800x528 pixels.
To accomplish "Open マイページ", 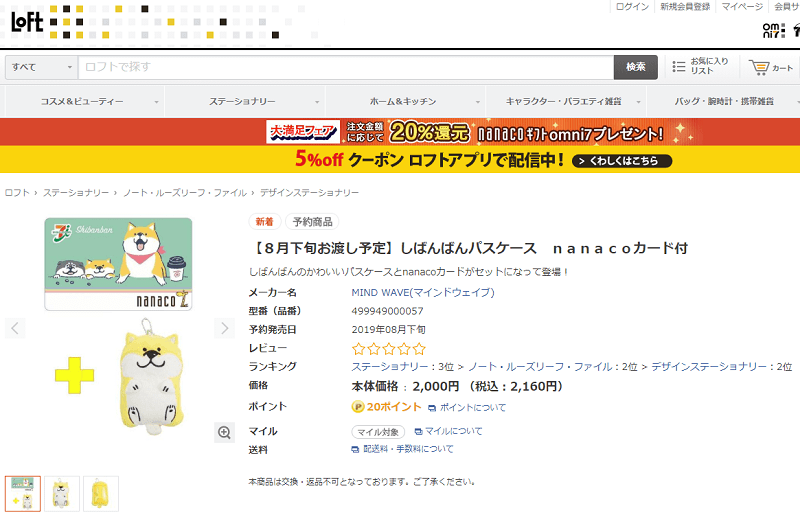I will [x=742, y=7].
